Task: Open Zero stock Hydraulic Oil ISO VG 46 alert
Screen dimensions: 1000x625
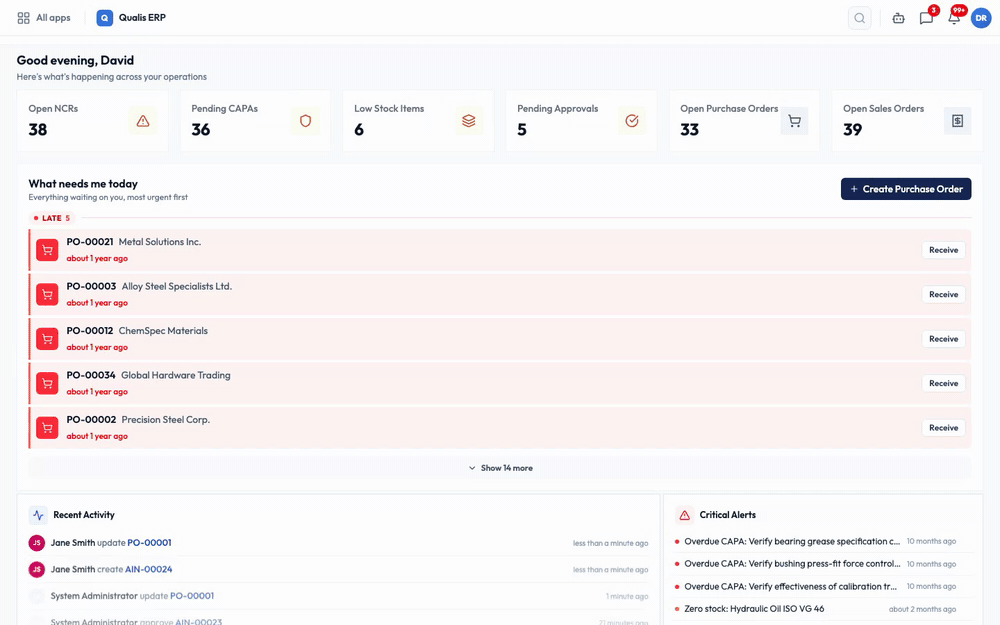Action: [754, 609]
